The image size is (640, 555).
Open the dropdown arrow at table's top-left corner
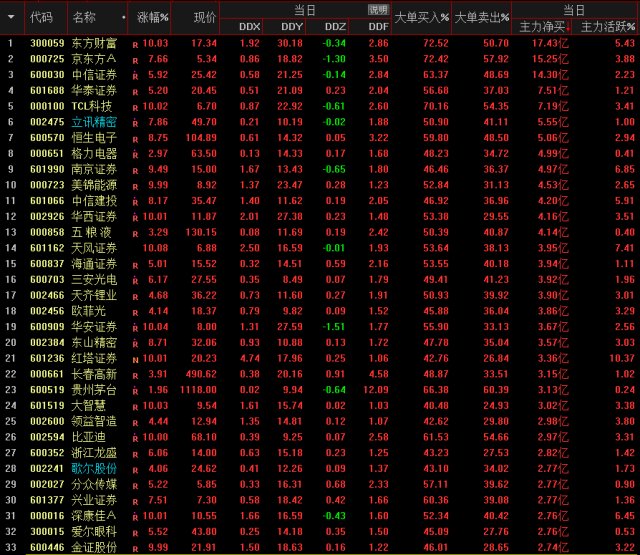tap(11, 17)
